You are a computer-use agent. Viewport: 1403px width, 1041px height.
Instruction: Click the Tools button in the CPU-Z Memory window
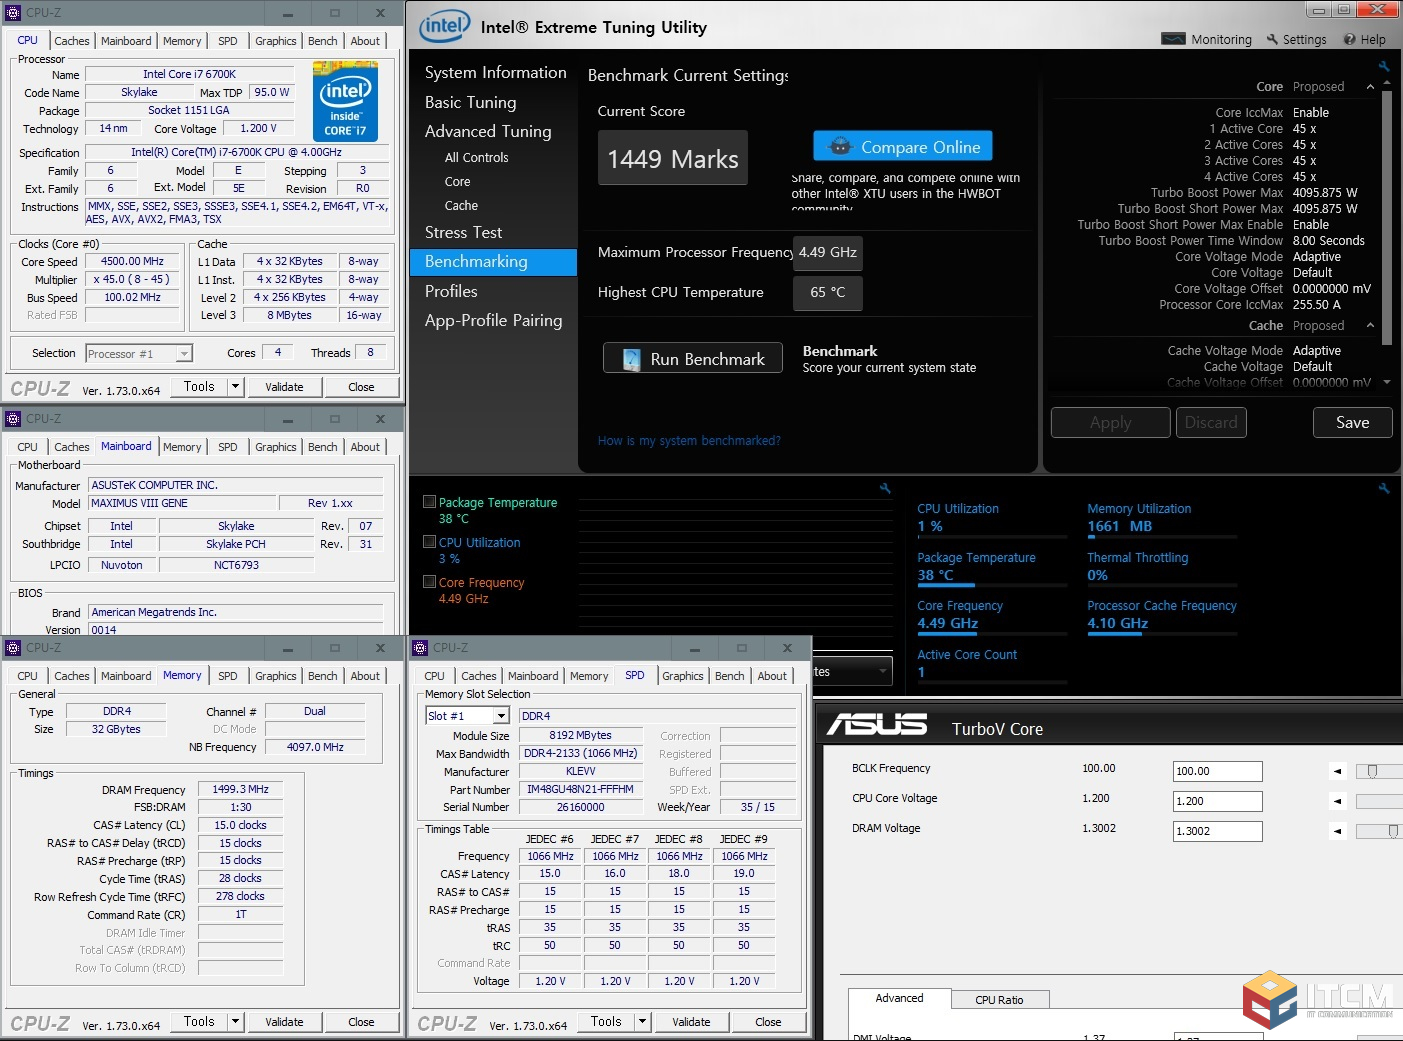click(199, 1021)
